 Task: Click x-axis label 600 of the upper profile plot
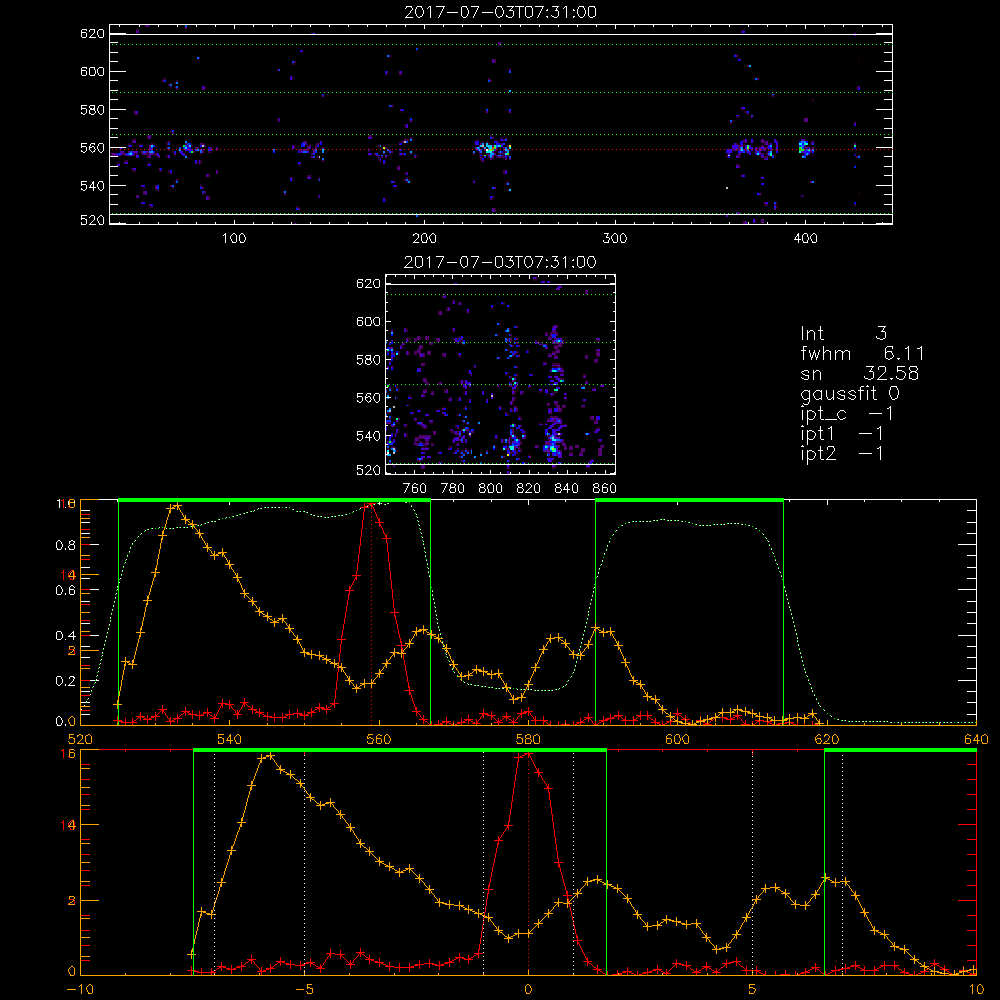[x=677, y=740]
